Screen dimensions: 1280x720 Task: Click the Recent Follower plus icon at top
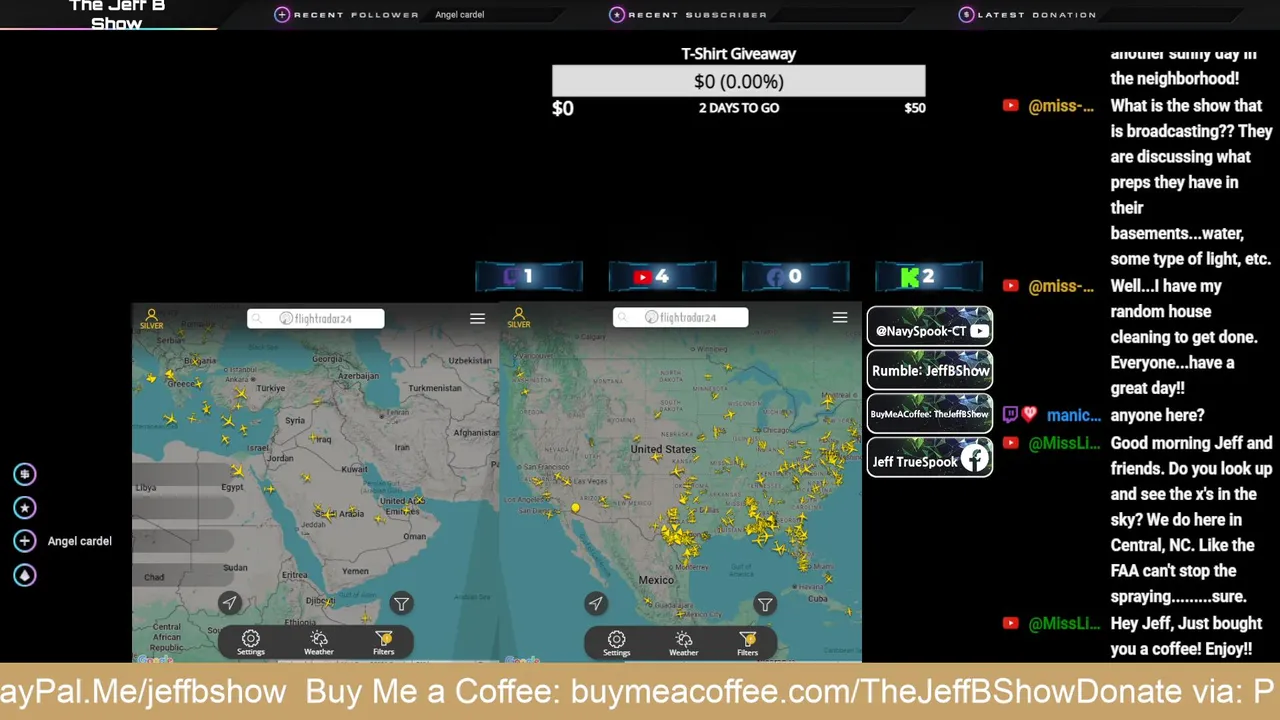pos(282,14)
